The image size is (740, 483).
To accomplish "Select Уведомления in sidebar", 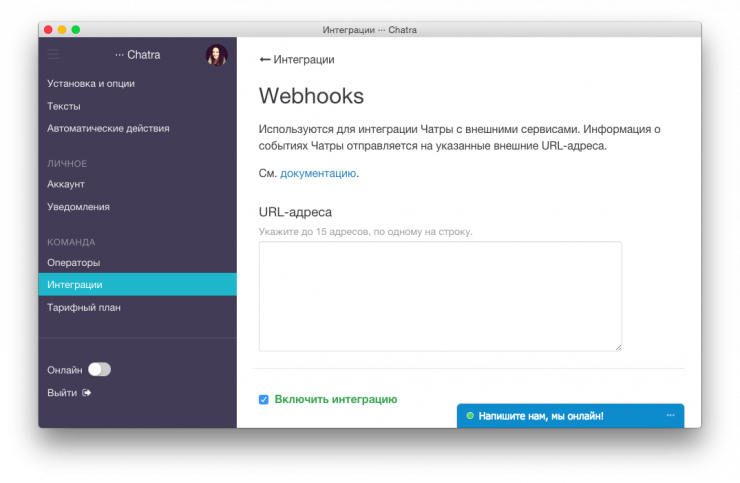I will (x=78, y=207).
